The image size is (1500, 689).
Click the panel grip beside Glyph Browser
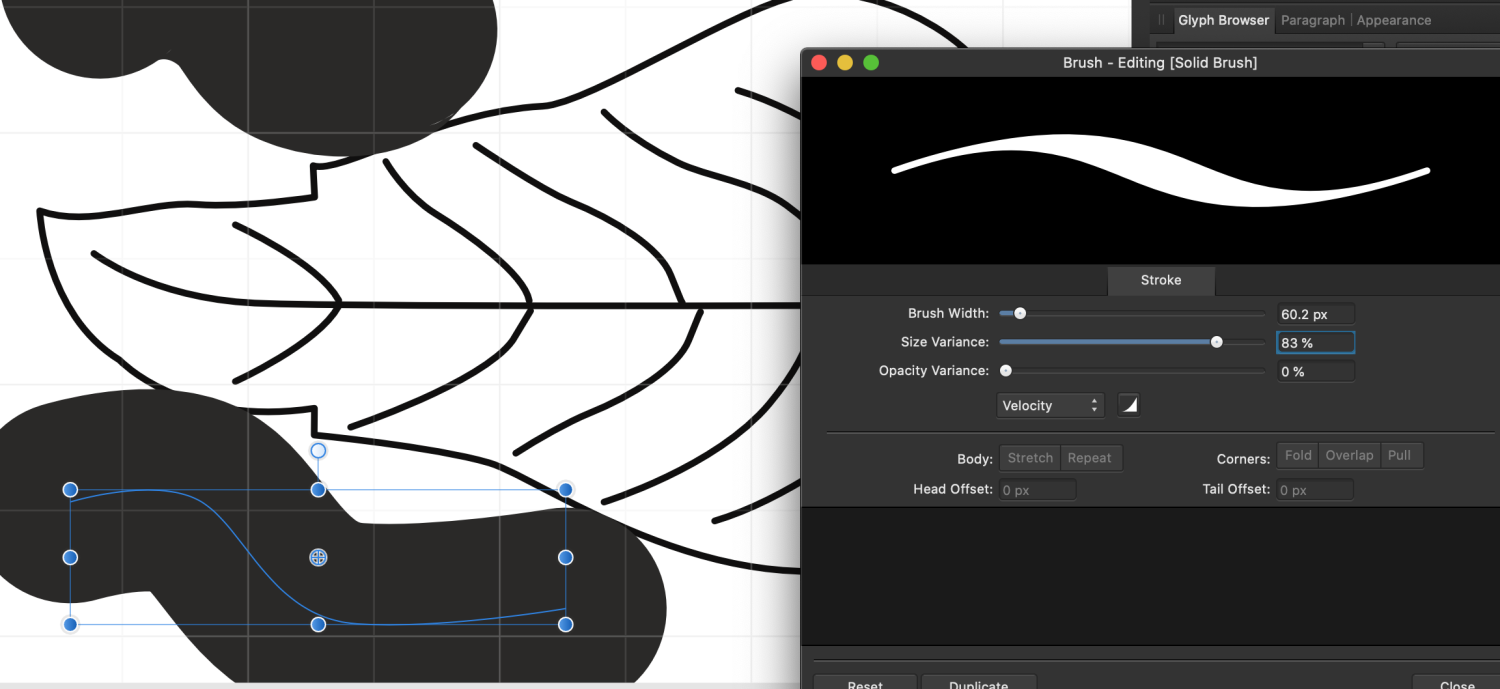pyautogui.click(x=1161, y=20)
